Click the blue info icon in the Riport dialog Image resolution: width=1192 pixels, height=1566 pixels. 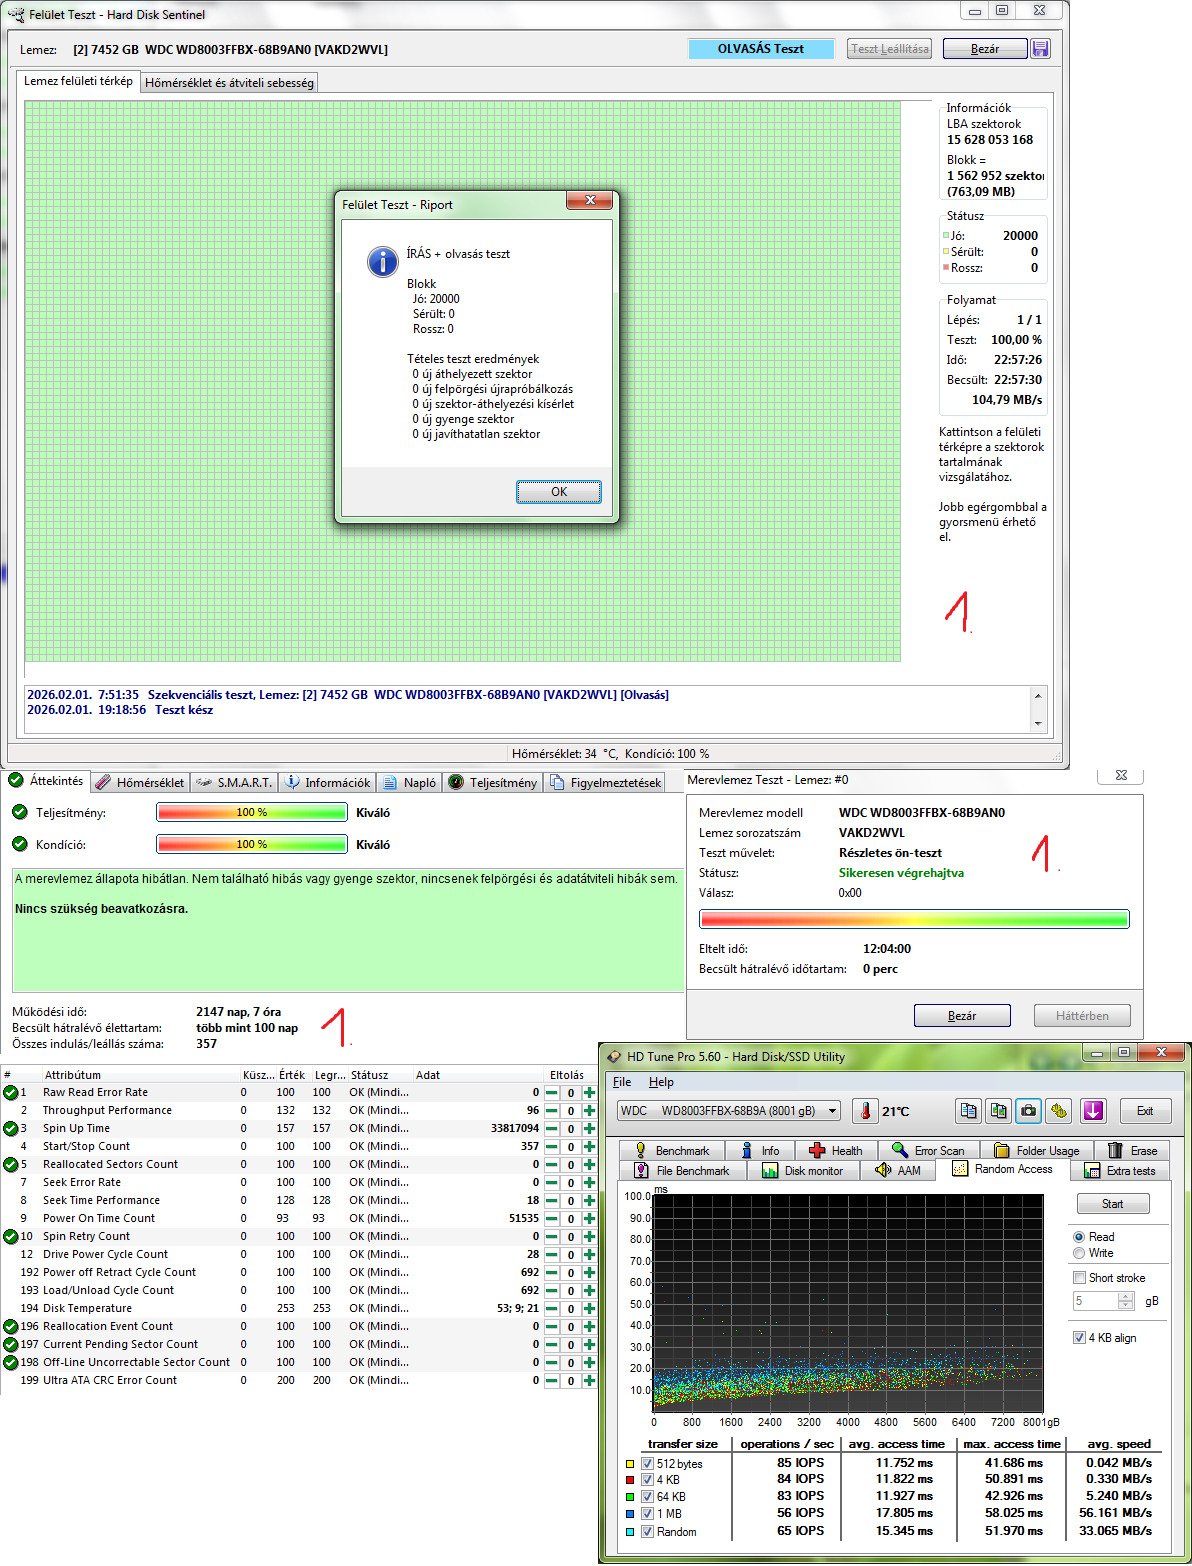point(383,261)
